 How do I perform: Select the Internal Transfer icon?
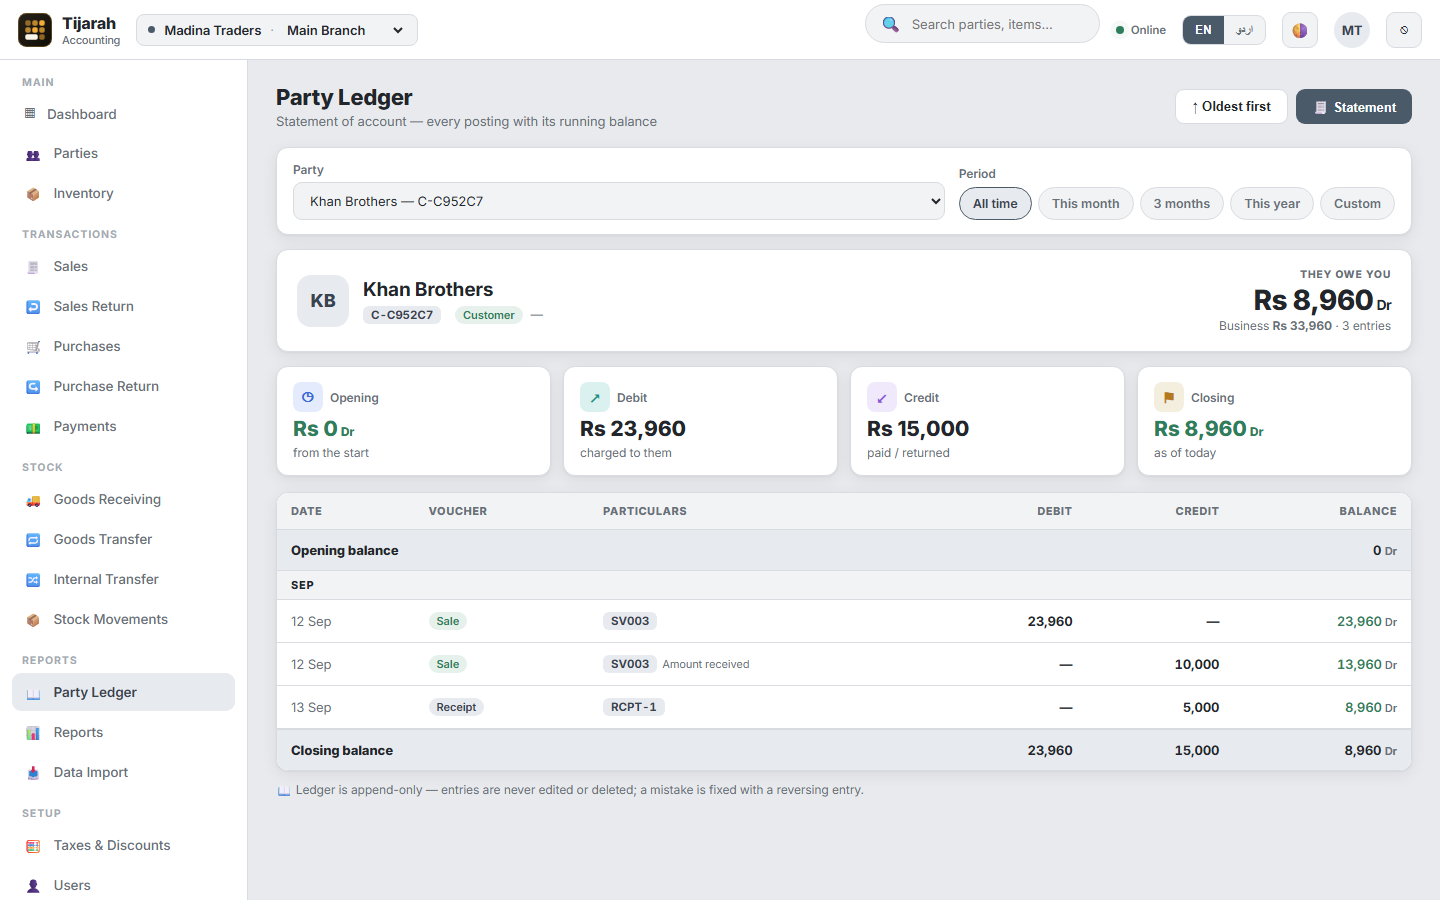click(x=33, y=580)
